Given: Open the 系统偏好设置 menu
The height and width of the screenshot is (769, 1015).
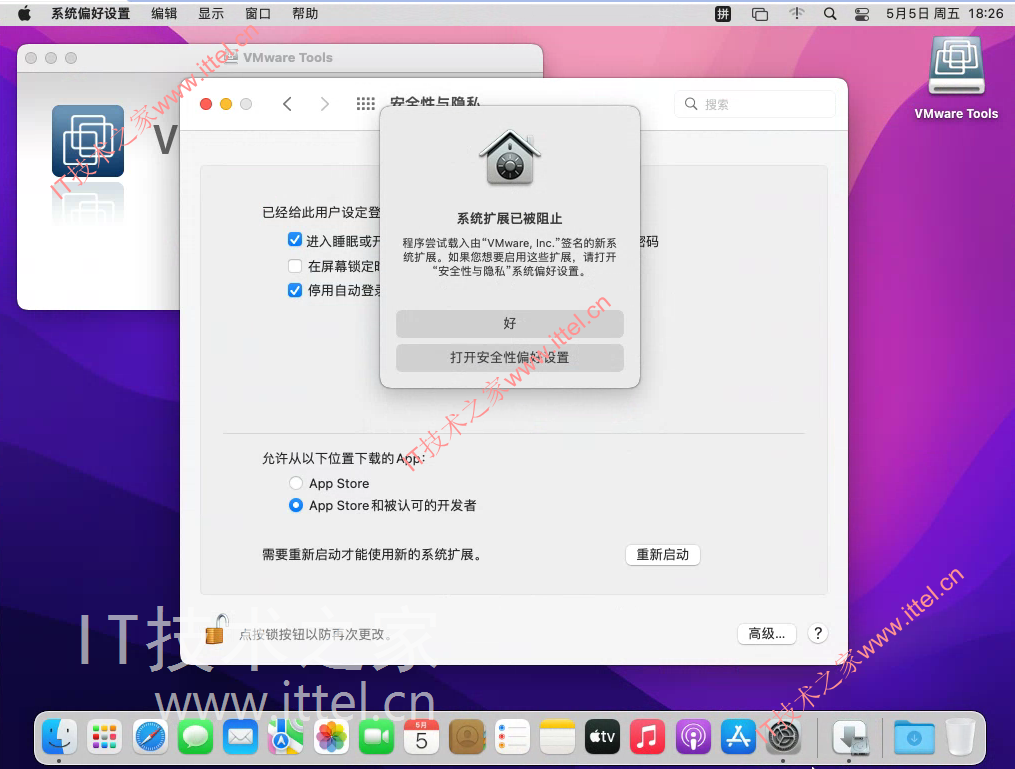Looking at the screenshot, I should coord(91,14).
